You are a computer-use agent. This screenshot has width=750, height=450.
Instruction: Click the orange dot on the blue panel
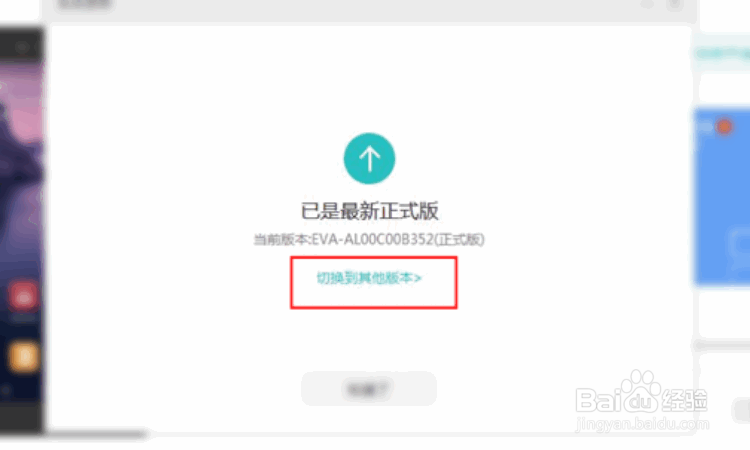[724, 127]
